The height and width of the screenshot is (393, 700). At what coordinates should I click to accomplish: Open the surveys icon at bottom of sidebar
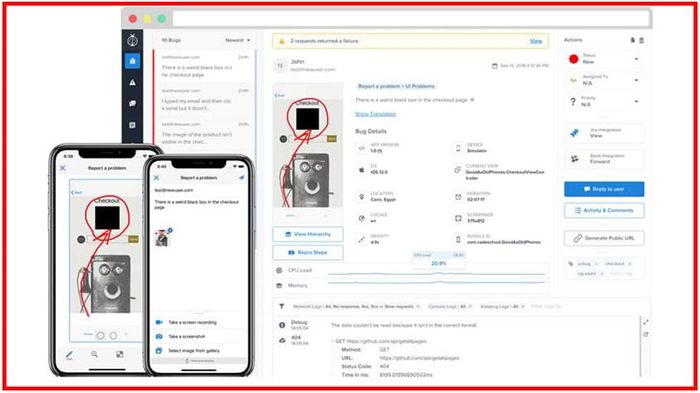[133, 125]
